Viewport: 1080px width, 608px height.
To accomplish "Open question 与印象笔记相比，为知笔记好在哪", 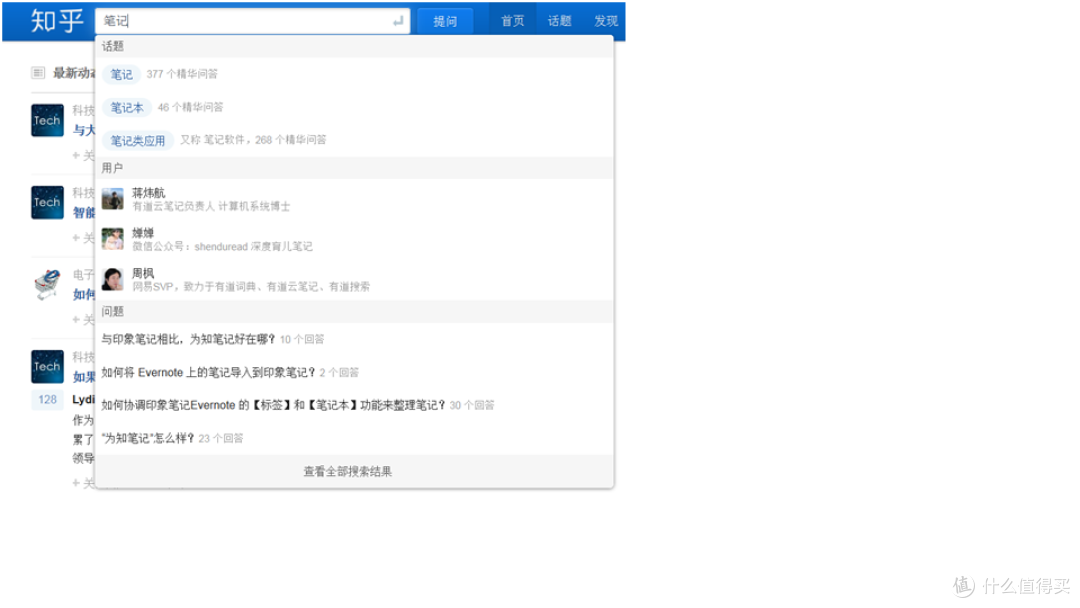I will 354,339.
